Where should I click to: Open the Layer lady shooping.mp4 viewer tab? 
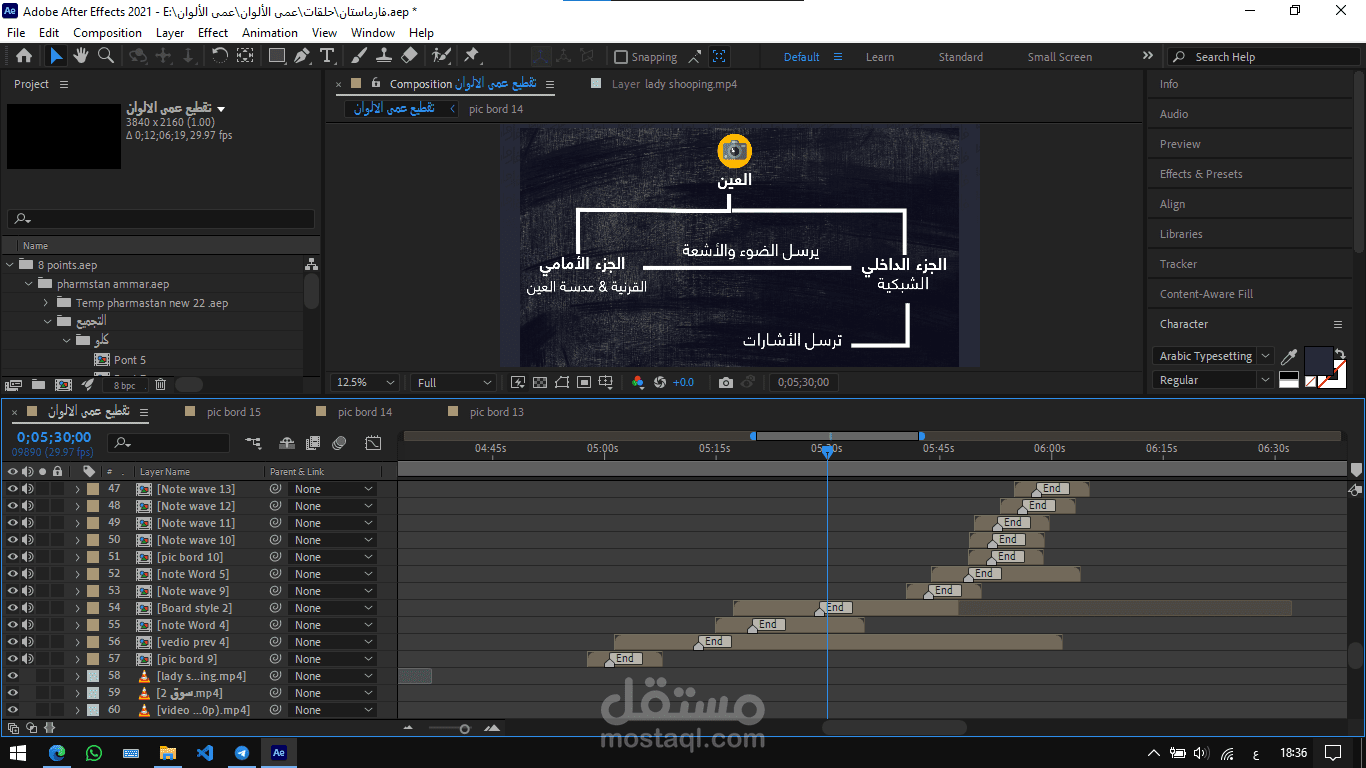674,84
